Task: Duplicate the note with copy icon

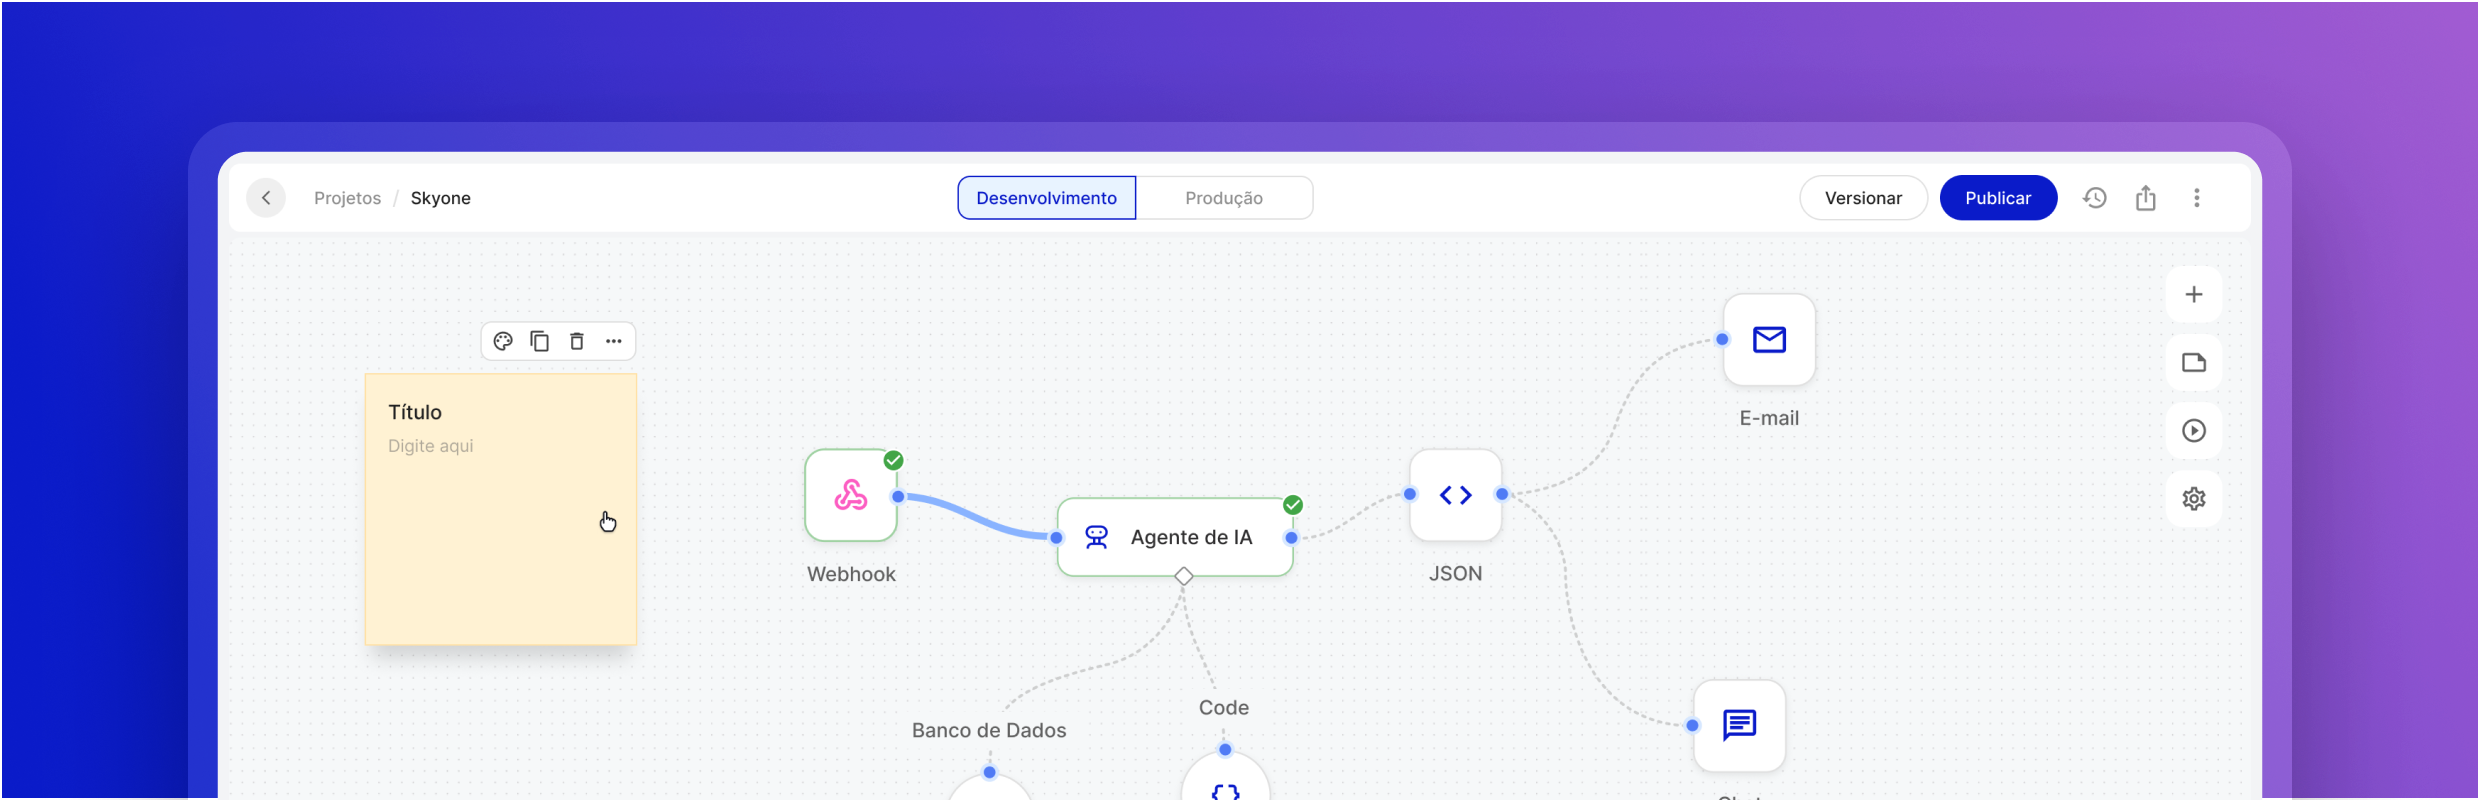Action: coord(540,342)
